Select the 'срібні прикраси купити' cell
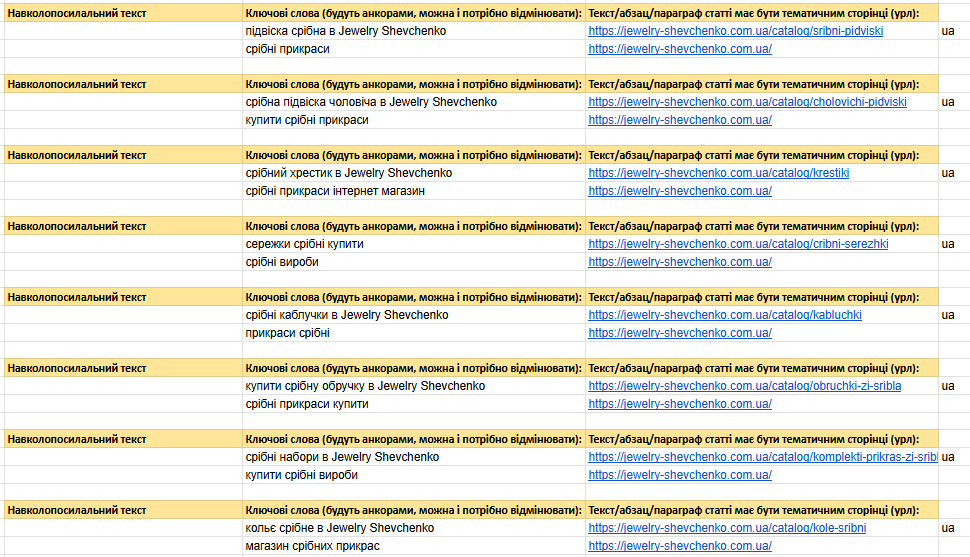 414,404
